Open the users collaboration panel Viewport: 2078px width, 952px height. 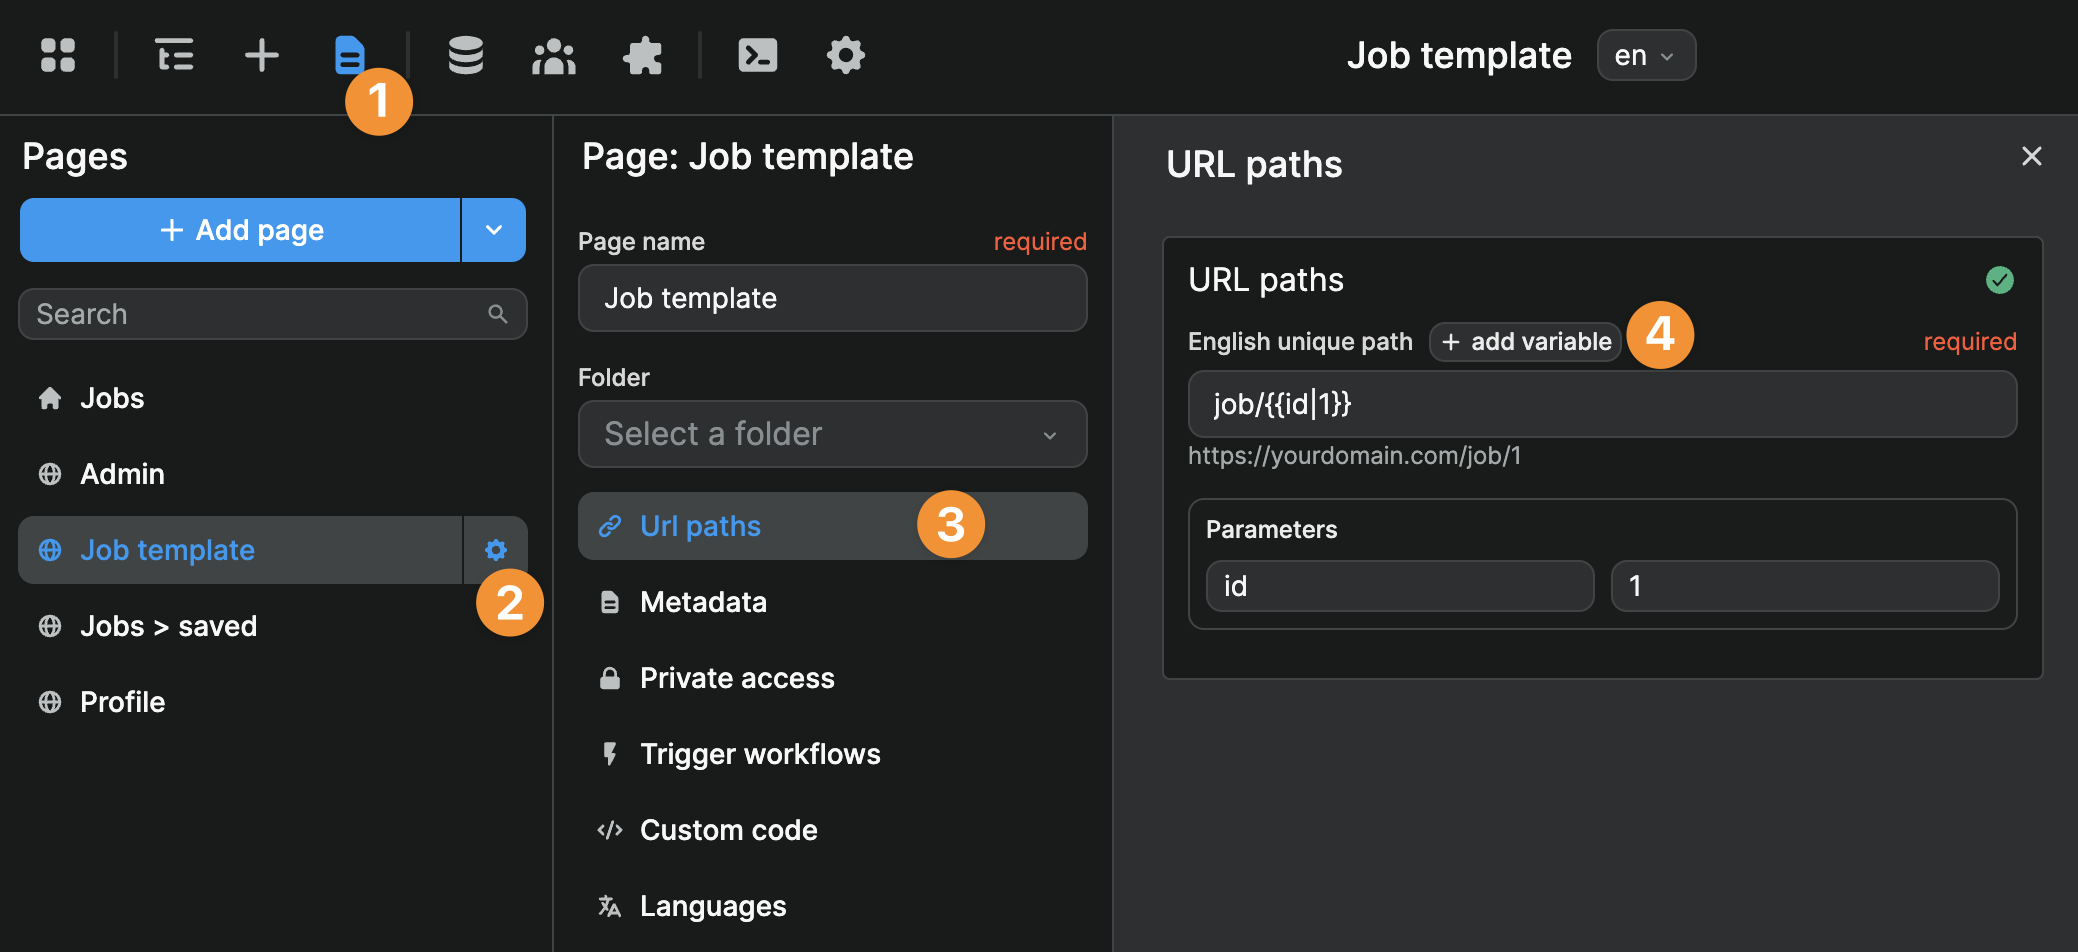pyautogui.click(x=553, y=55)
